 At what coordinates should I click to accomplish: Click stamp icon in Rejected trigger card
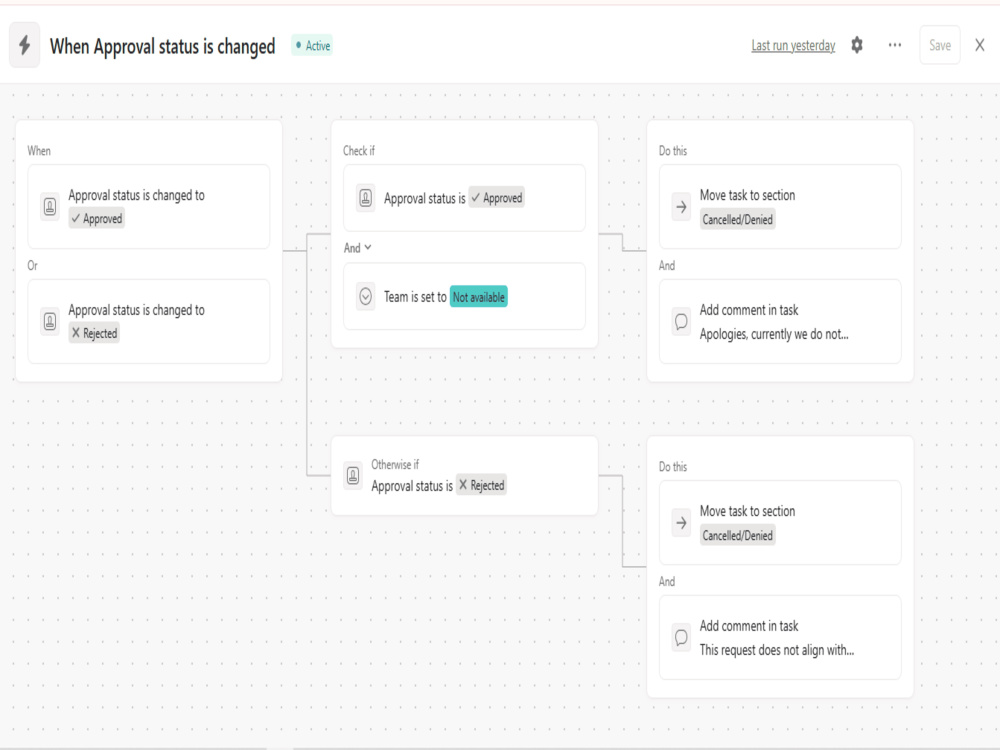[50, 321]
